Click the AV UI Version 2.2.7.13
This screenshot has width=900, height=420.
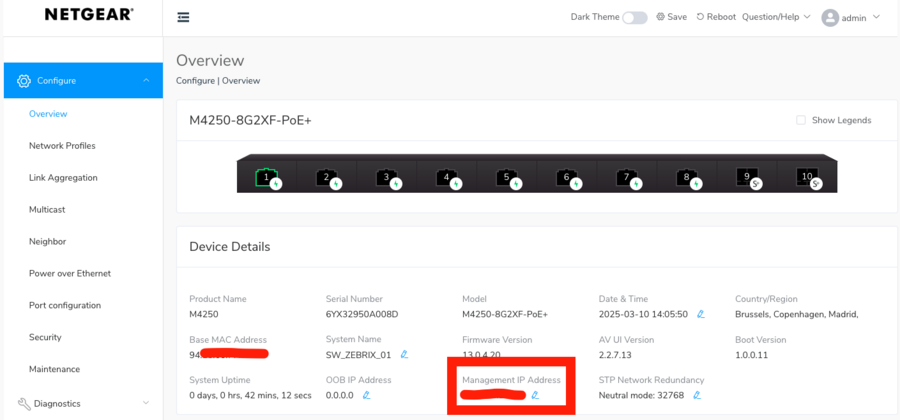coord(615,355)
